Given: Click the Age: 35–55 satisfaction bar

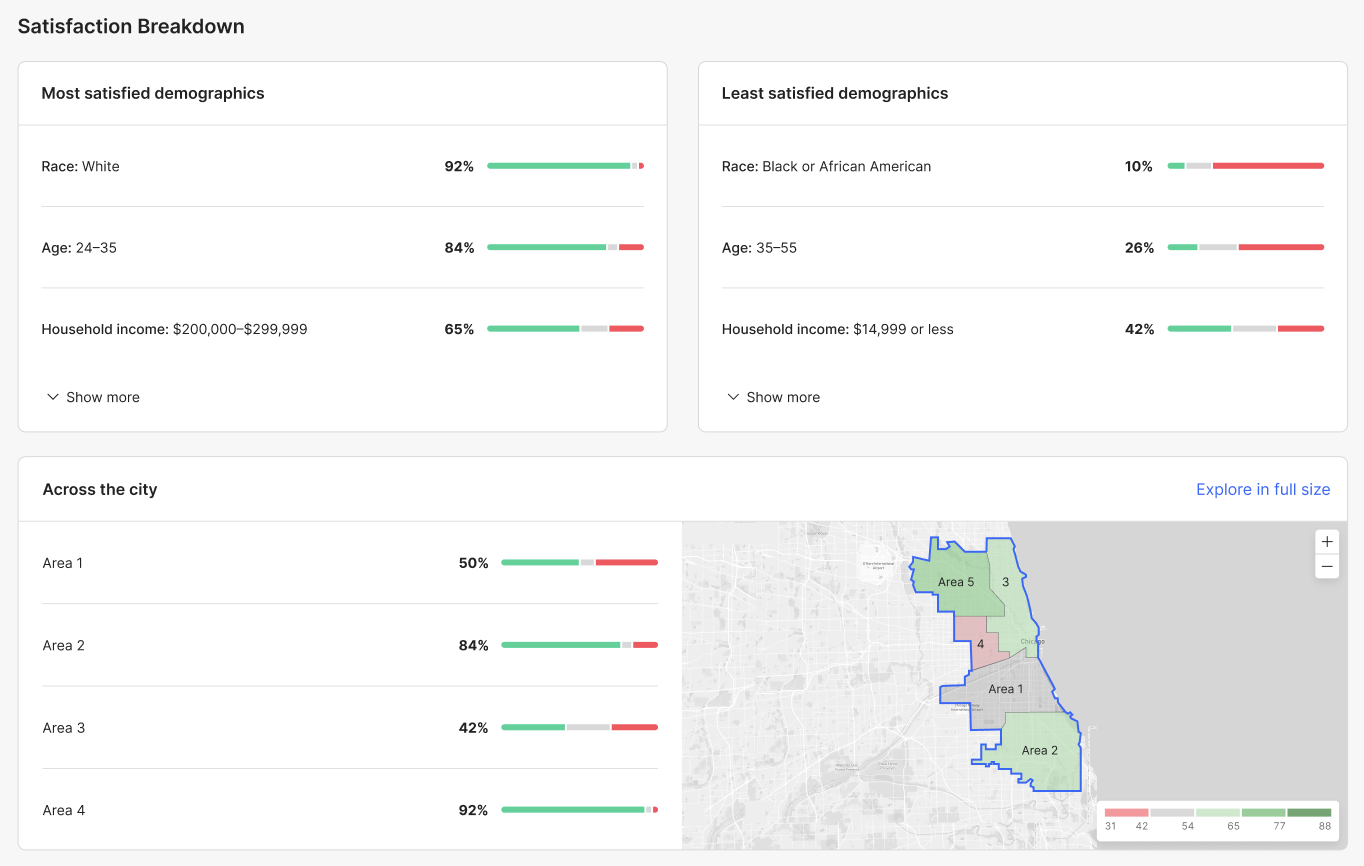Looking at the screenshot, I should click(1245, 247).
